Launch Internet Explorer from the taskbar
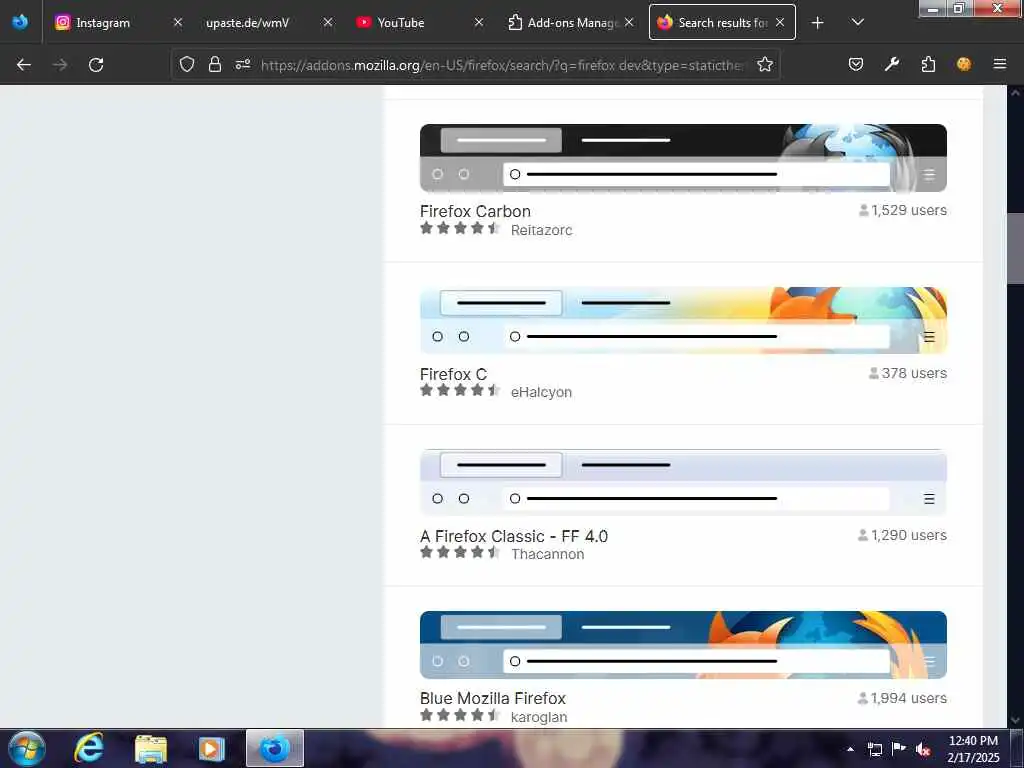This screenshot has height=768, width=1024. pyautogui.click(x=89, y=748)
